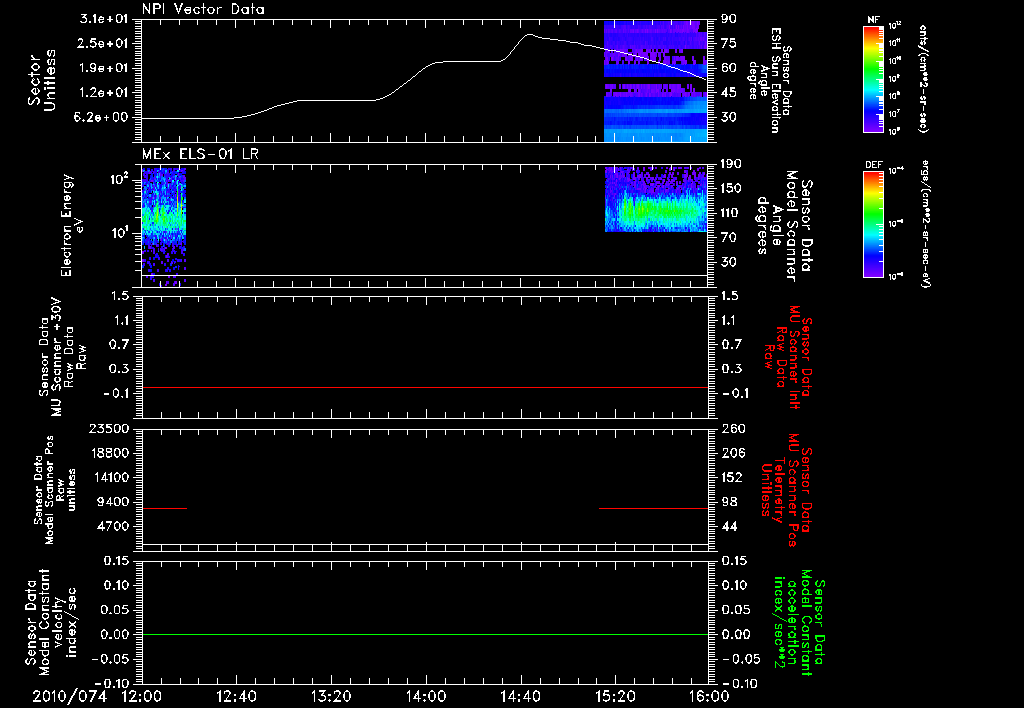Select the NPI Vector Data panel title
Viewport: 1024px width, 708px height.
[203, 9]
